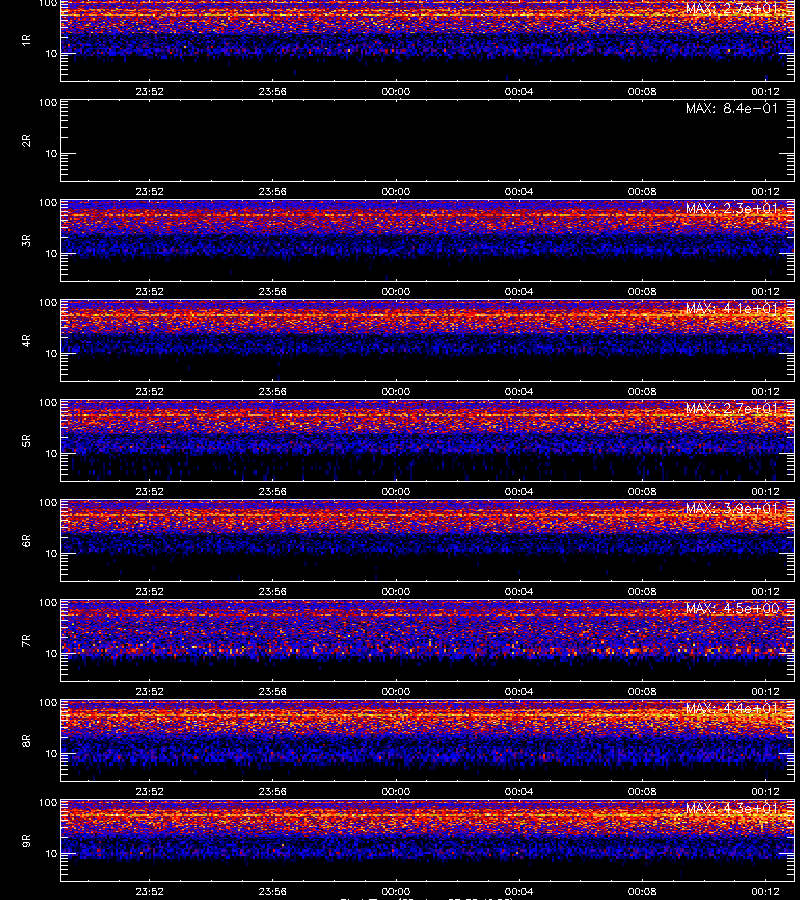The width and height of the screenshot is (800, 900).
Task: Click the 00:12 tick below 7R panel
Action: point(766,692)
